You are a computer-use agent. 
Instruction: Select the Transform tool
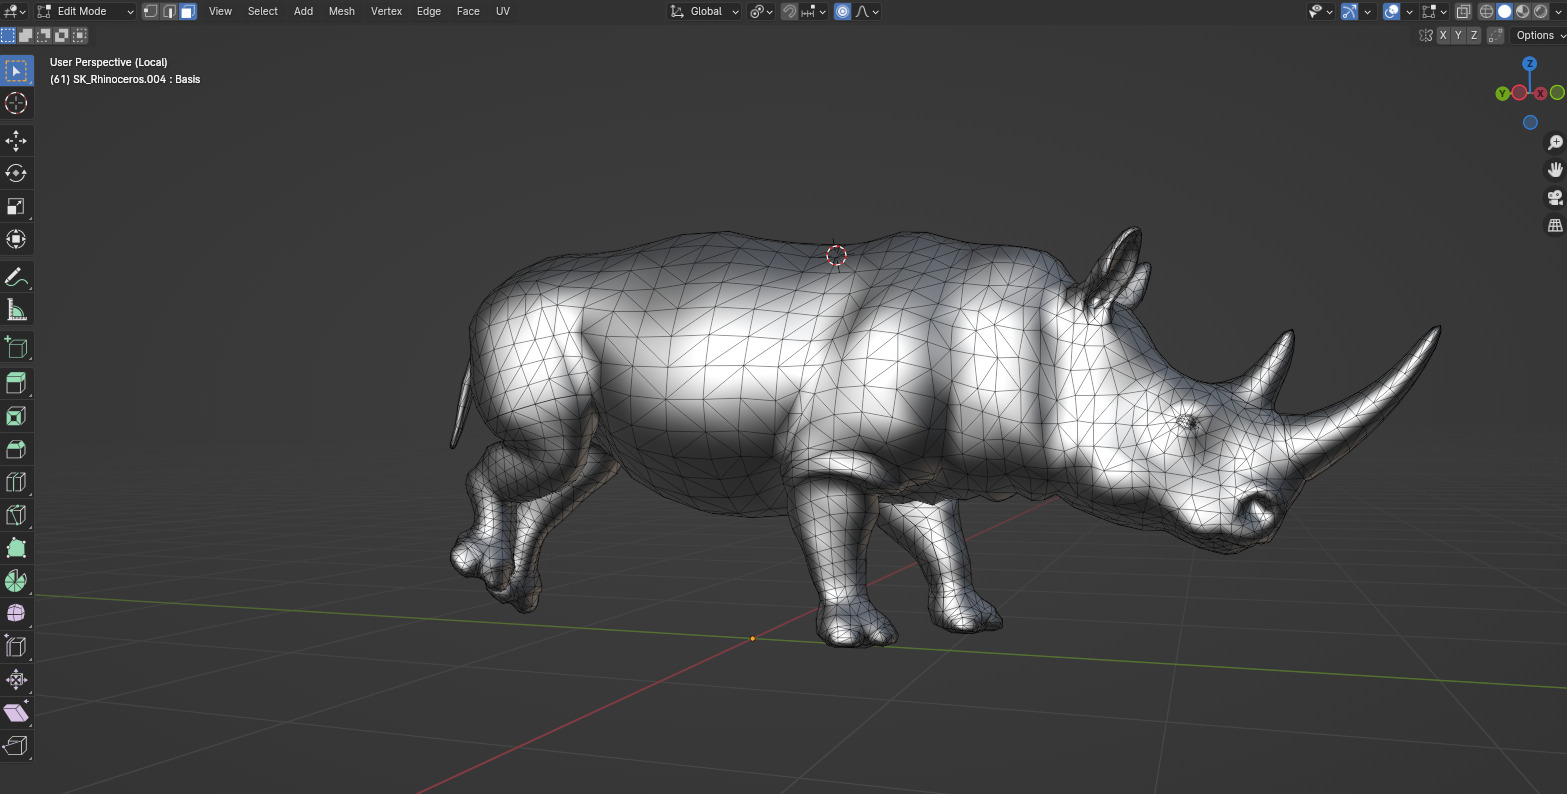(x=16, y=239)
